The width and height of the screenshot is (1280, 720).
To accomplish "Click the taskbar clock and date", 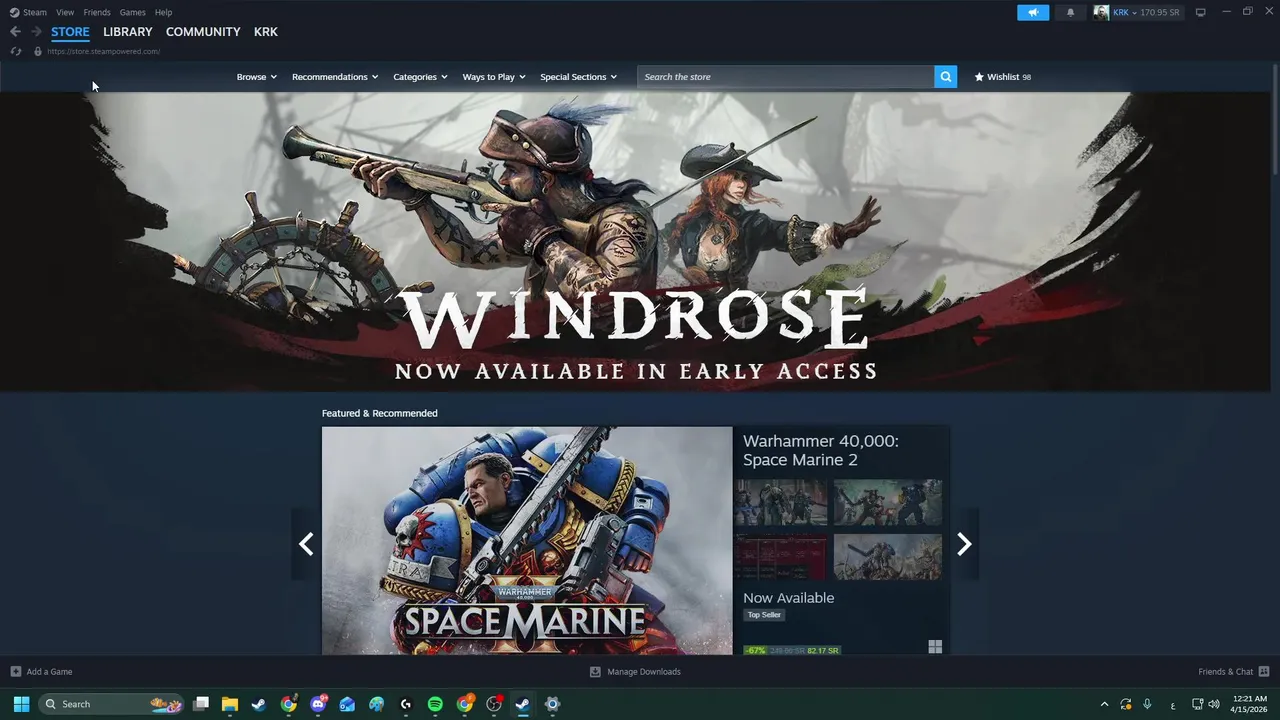I will pos(1250,704).
